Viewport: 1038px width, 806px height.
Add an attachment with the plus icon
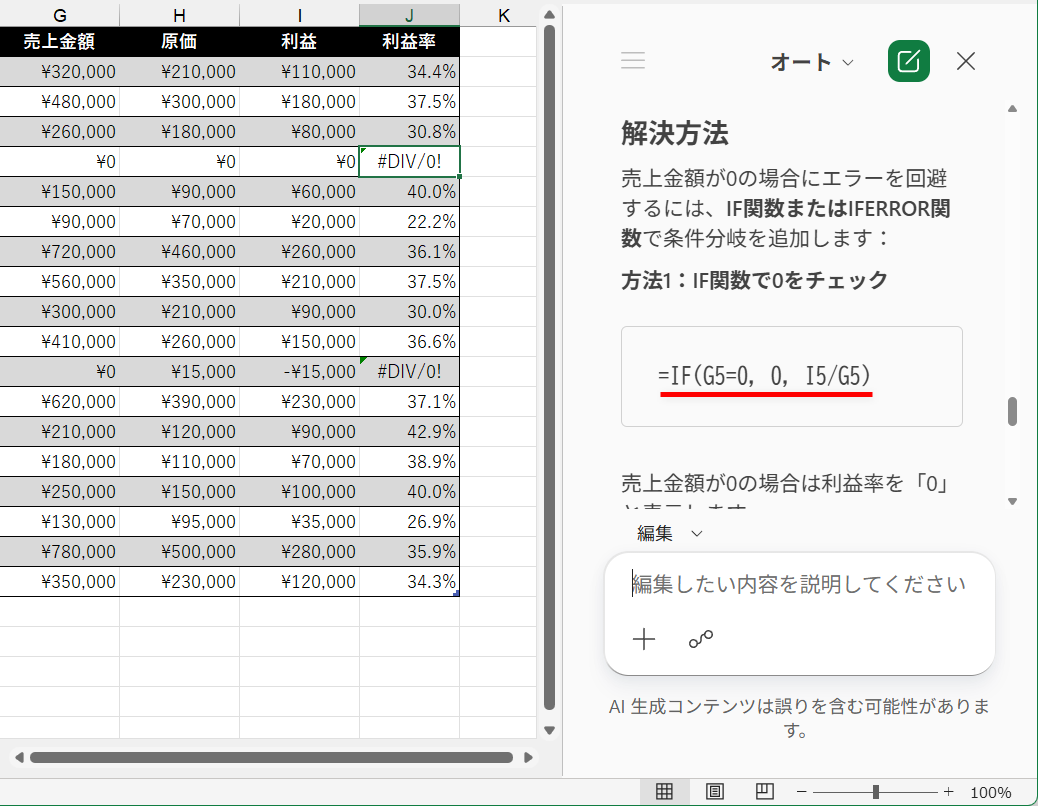tap(643, 639)
